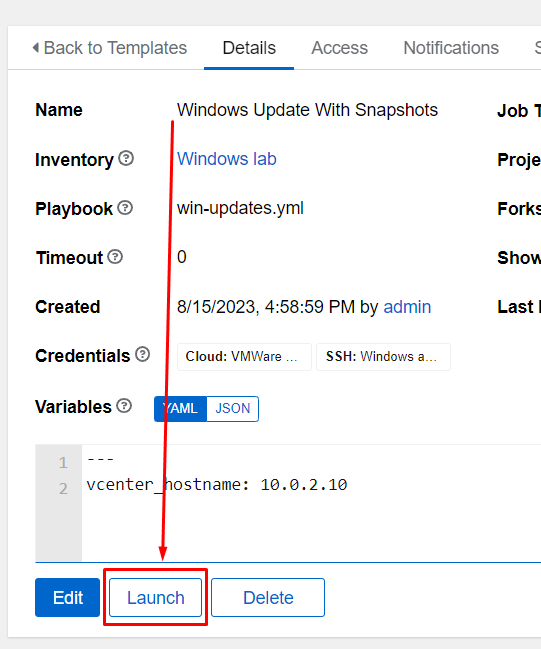Click the Delete button

pos(268,598)
